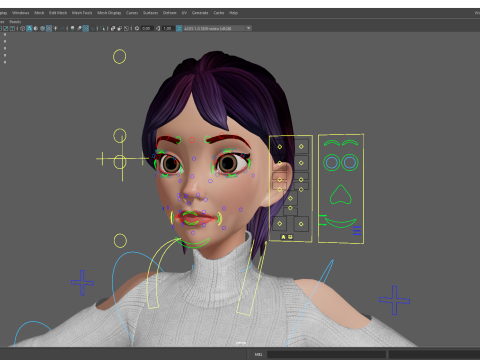Viewport: 480px width, 360px height.
Task: Select the blue cross control at right shoulder
Action: coord(394,300)
